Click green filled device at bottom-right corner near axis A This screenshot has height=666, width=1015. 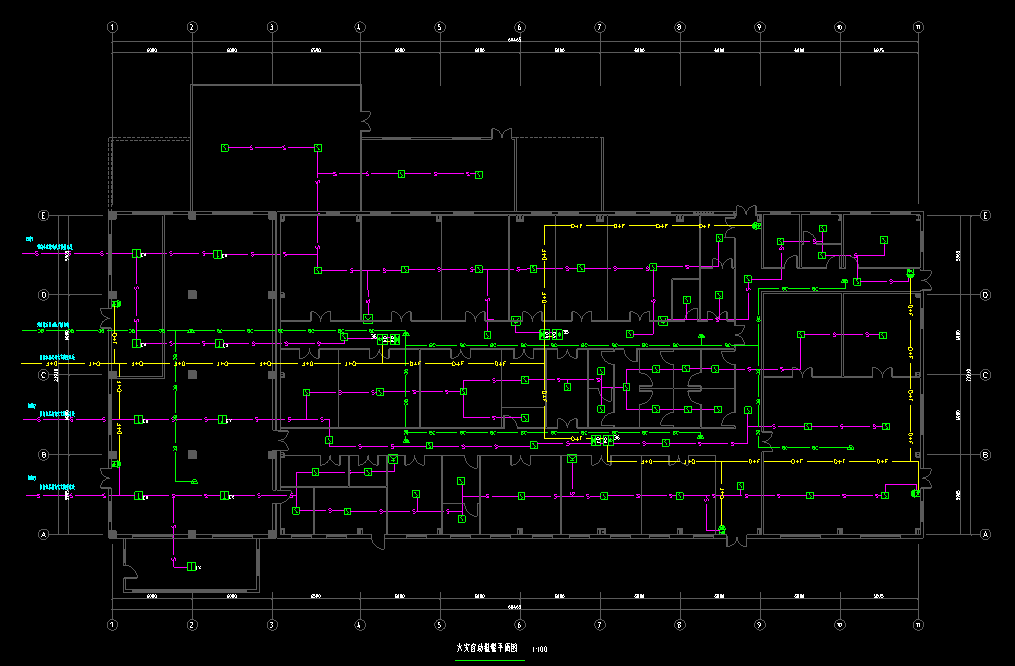pyautogui.click(x=914, y=493)
